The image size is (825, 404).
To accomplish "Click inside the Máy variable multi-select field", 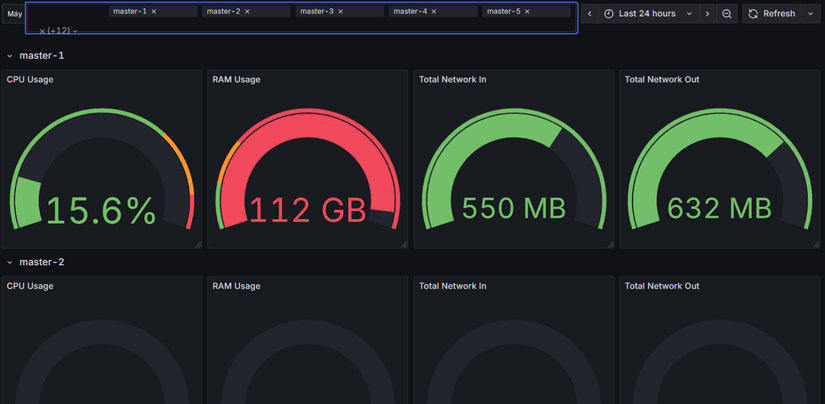I will (301, 18).
